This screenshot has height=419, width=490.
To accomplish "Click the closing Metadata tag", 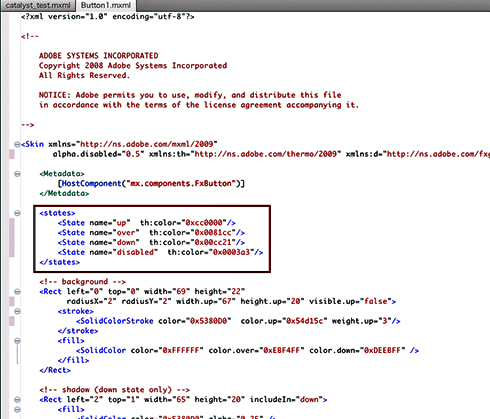I will [x=64, y=193].
